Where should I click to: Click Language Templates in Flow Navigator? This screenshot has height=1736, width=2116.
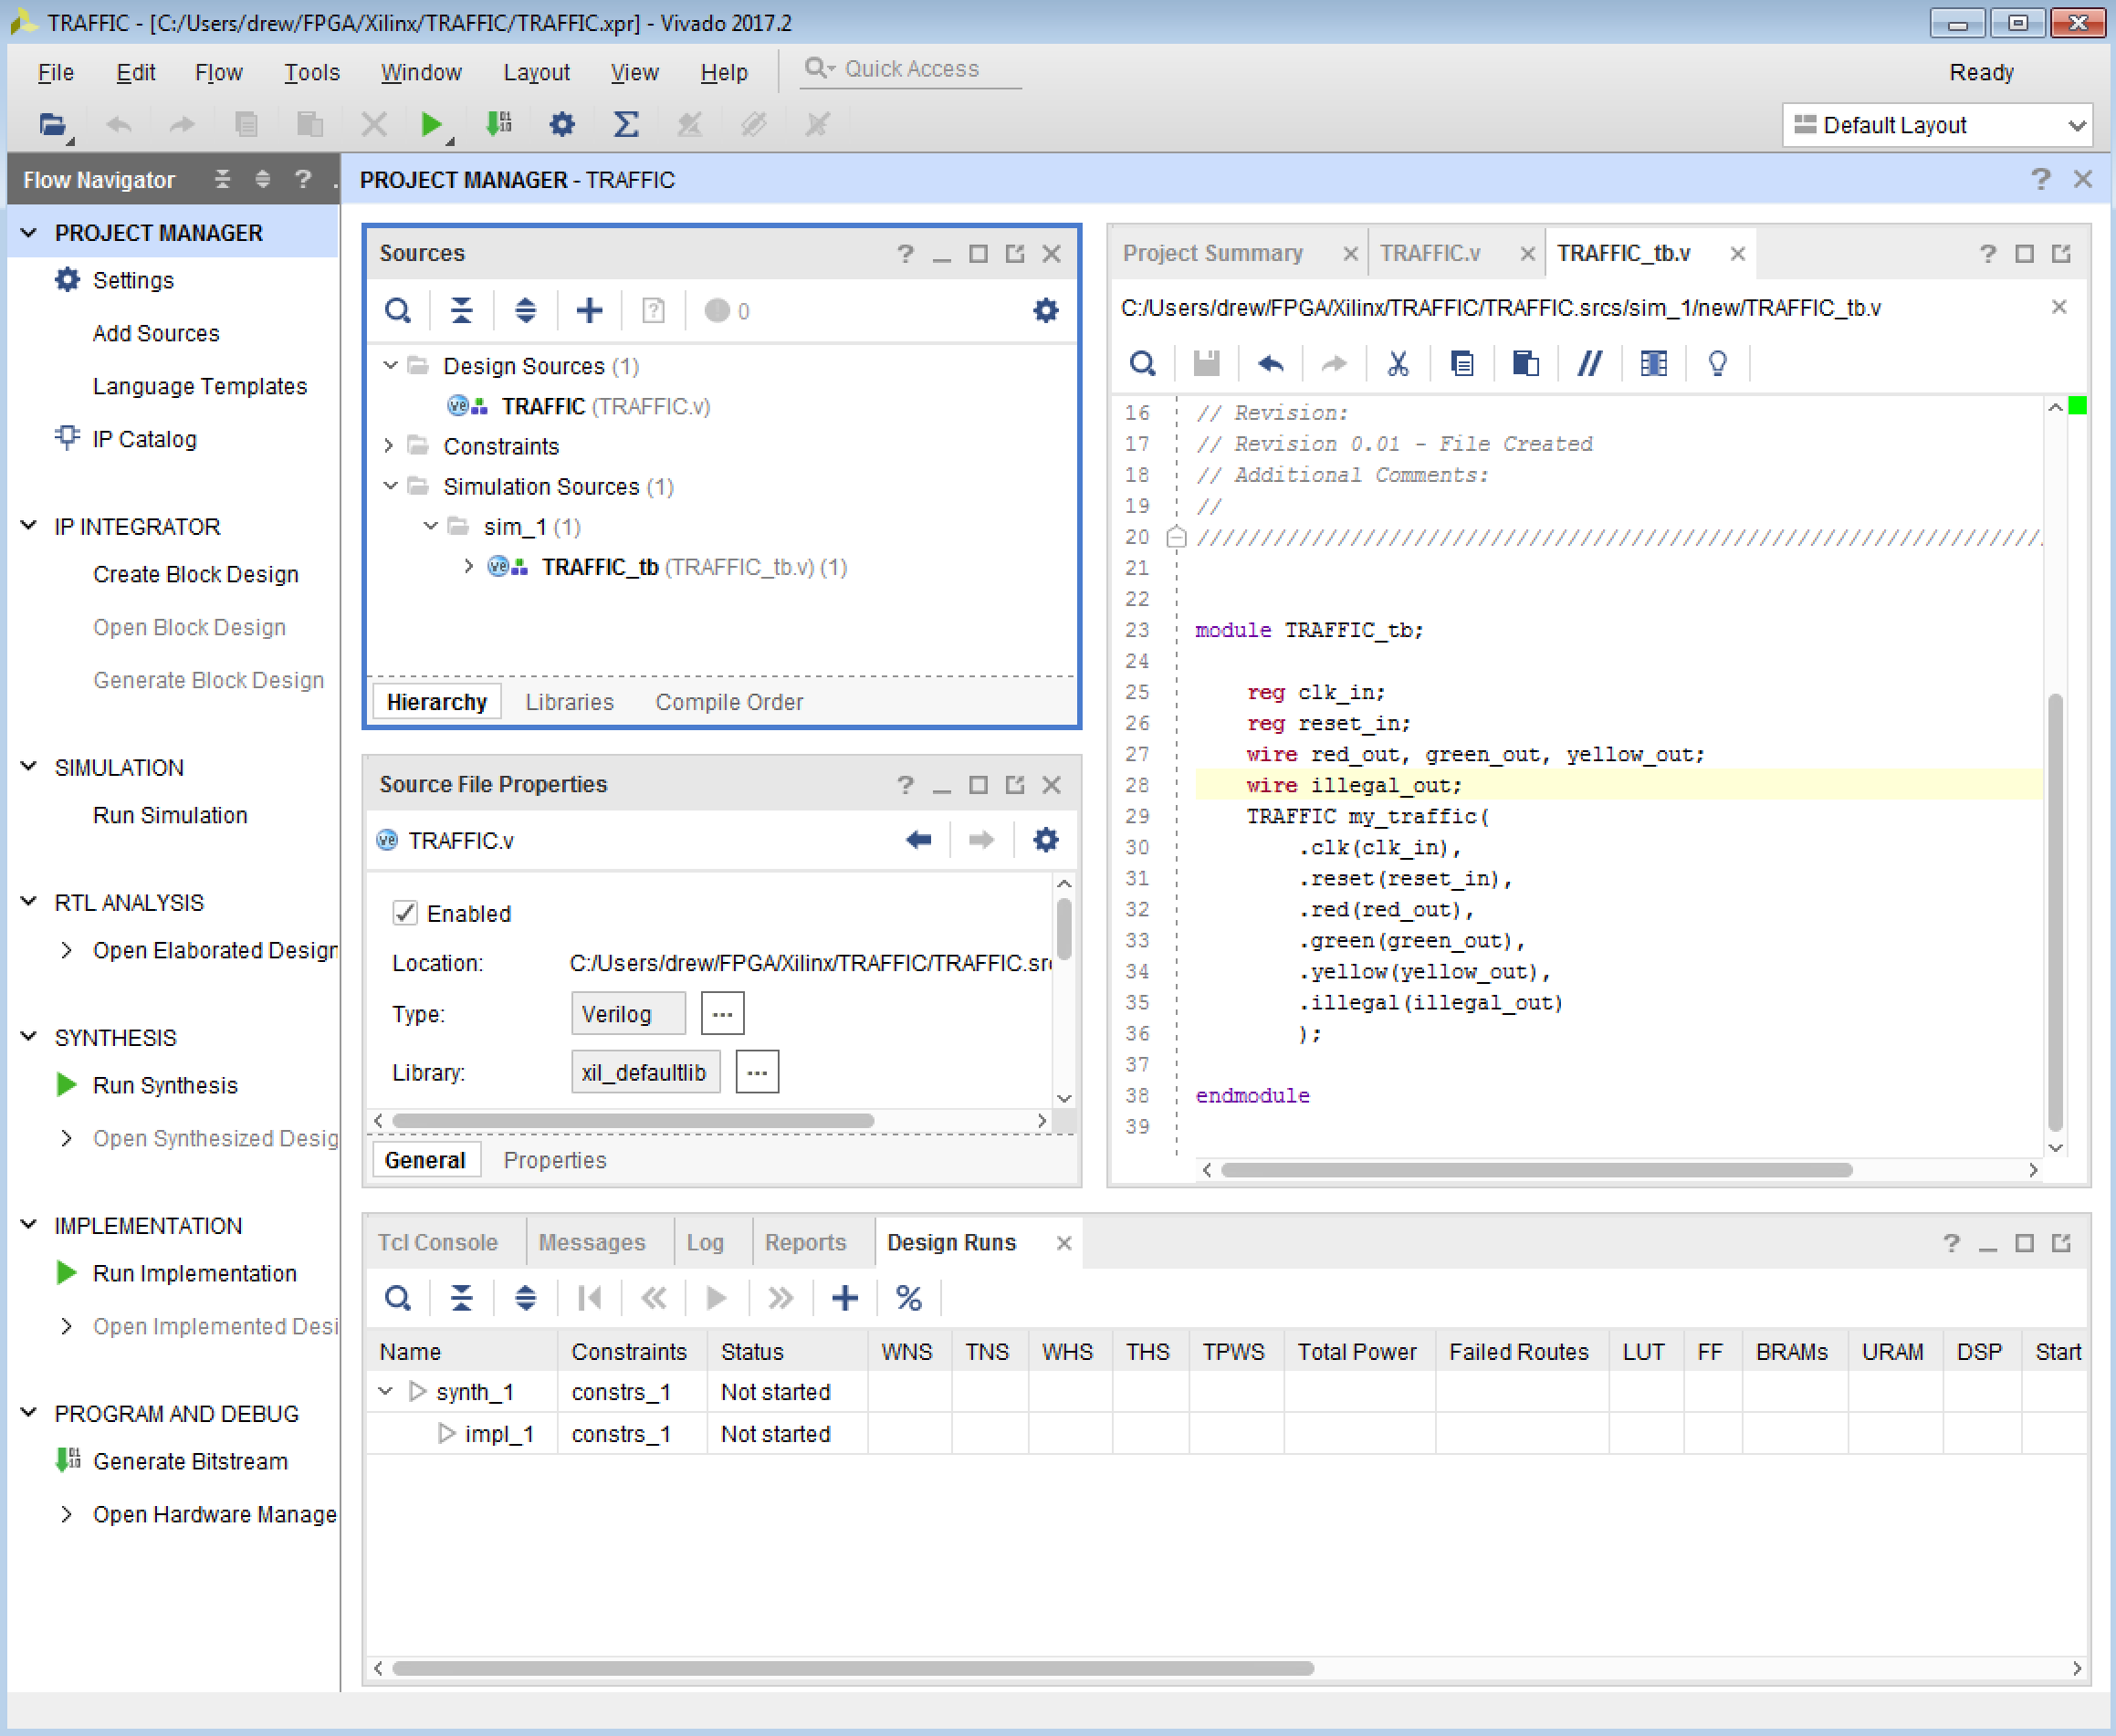pos(200,386)
